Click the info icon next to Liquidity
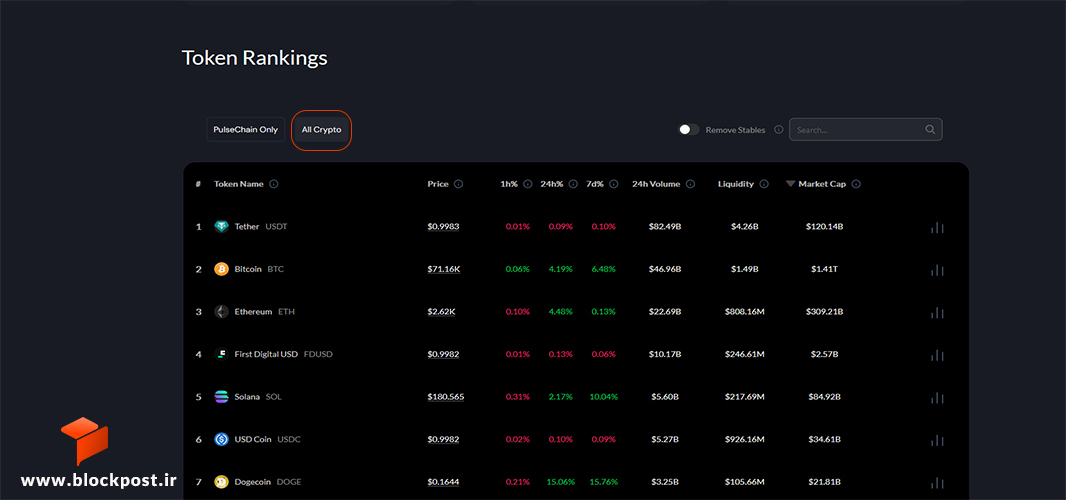Viewport: 1066px width, 500px height. pos(763,184)
